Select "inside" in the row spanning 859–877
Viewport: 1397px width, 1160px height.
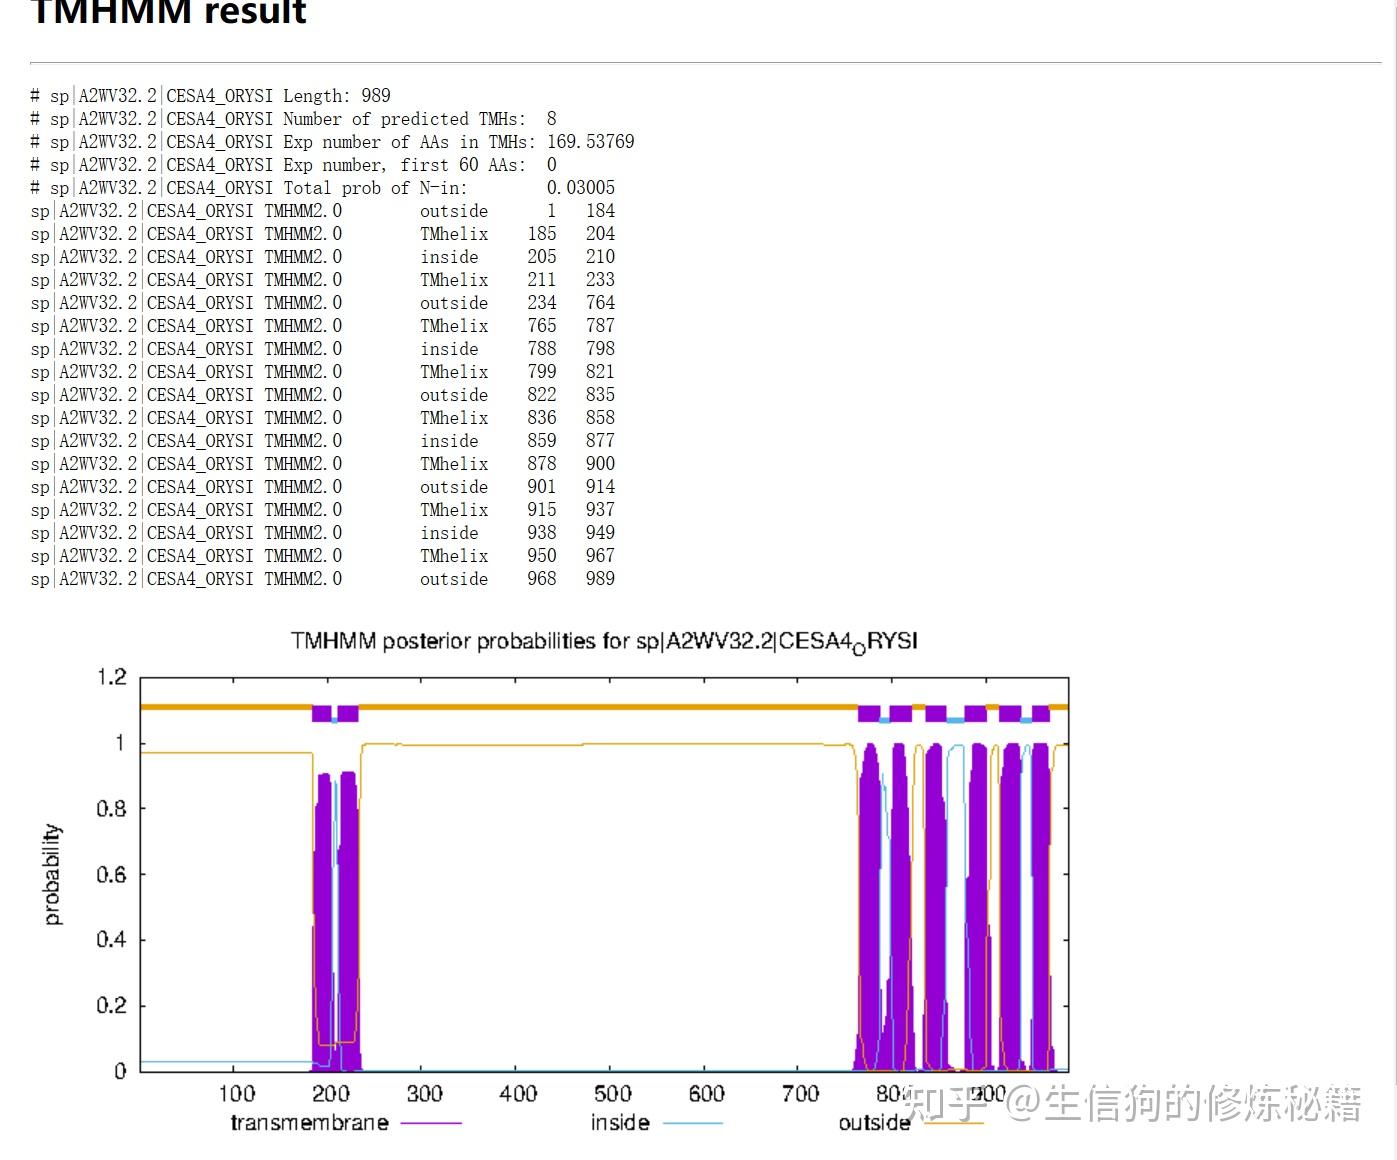[x=449, y=441]
